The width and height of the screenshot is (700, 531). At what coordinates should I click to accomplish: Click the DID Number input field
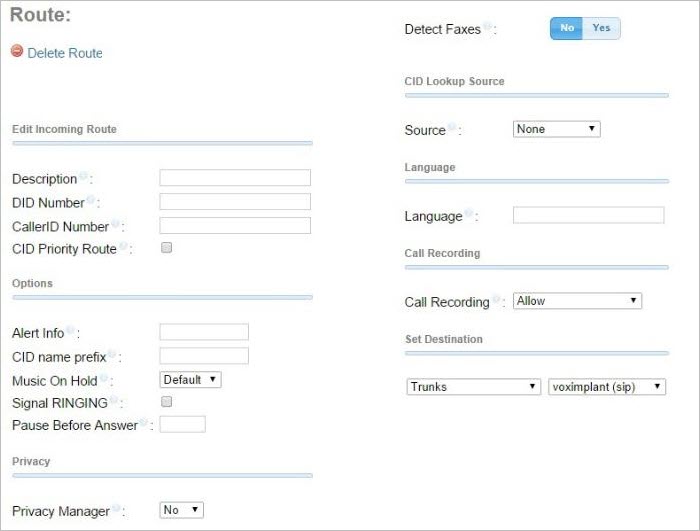click(x=235, y=202)
